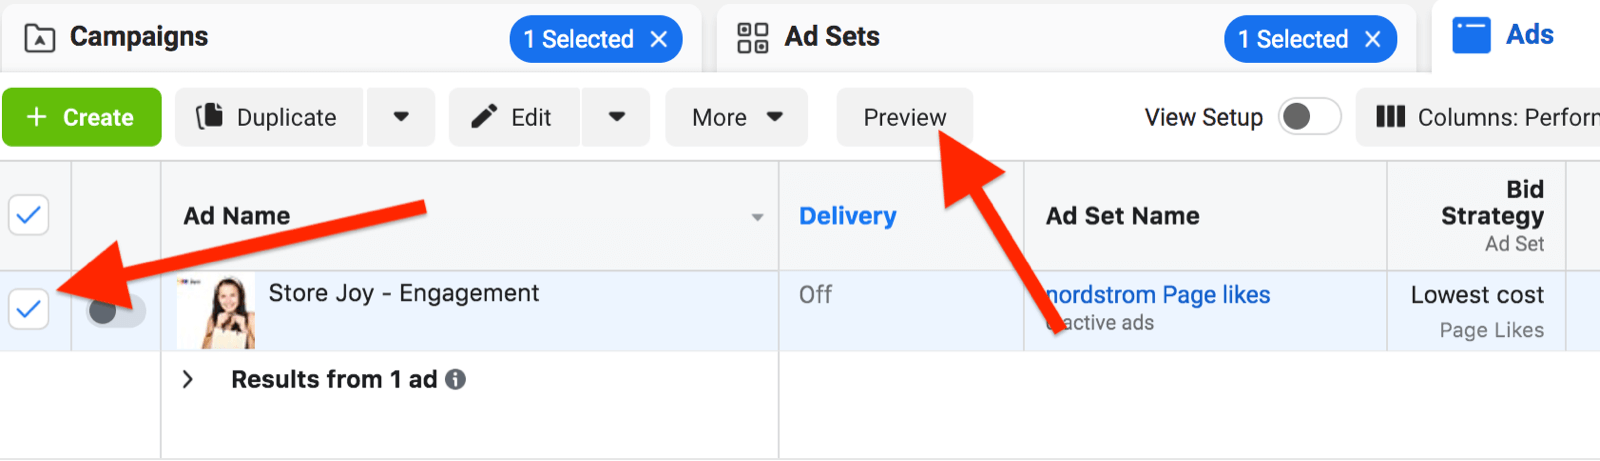1600x461 pixels.
Task: Open the More dropdown menu
Action: (x=737, y=117)
